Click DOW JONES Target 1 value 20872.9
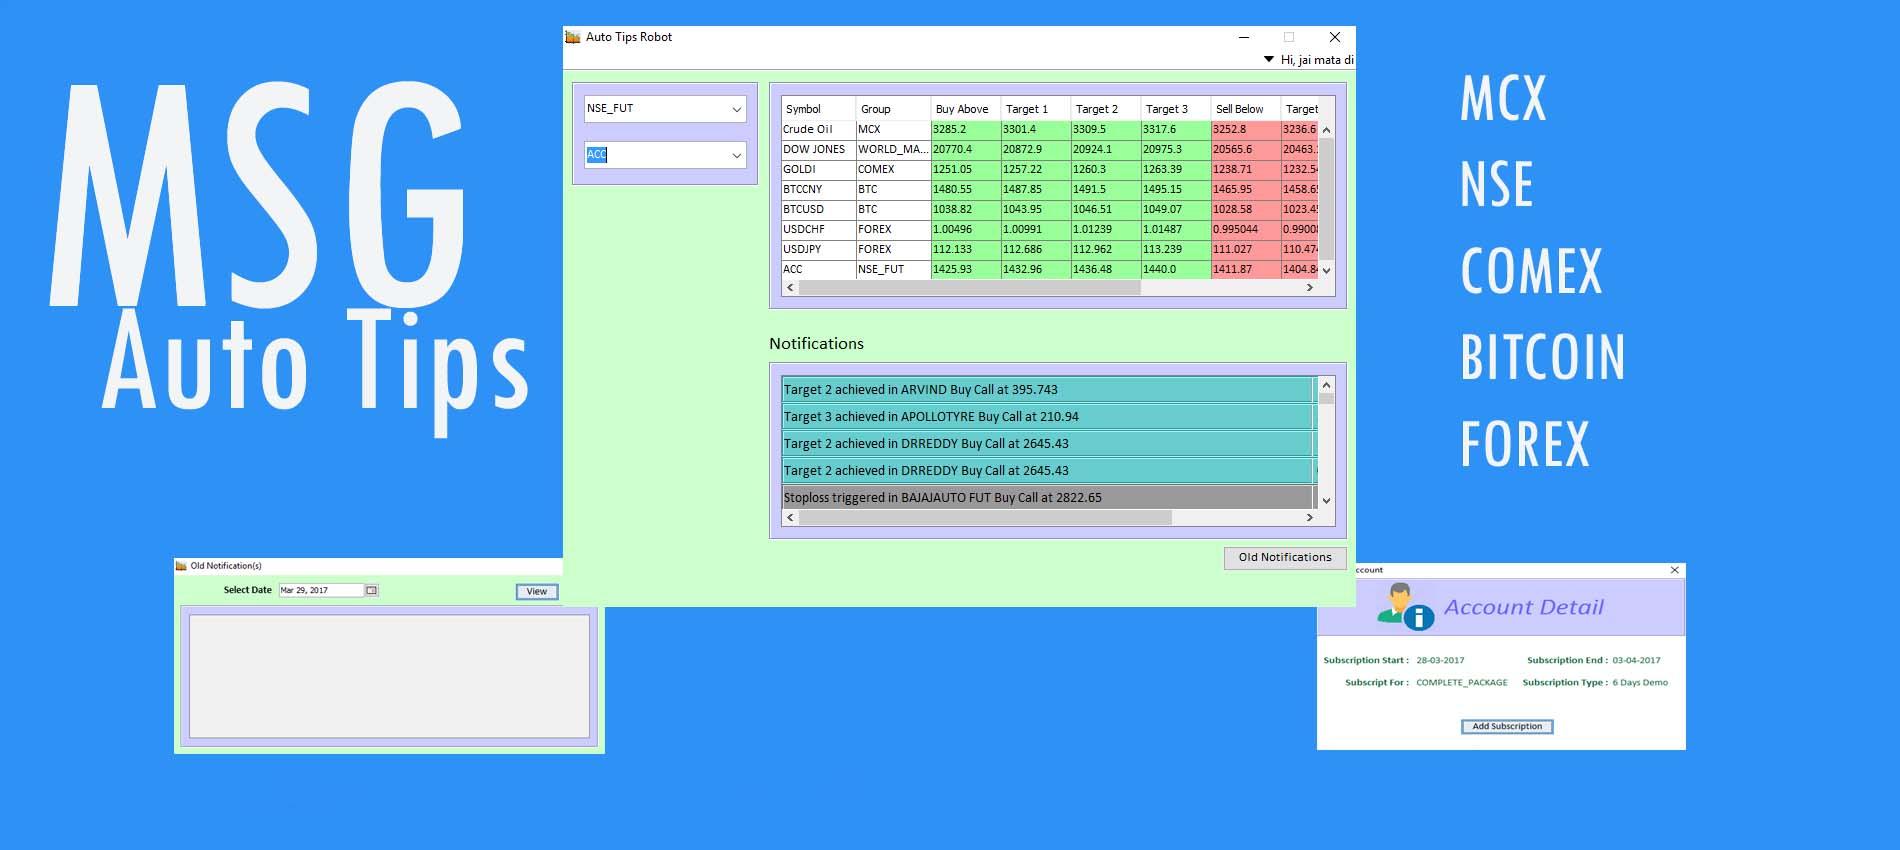This screenshot has width=1900, height=850. (x=1036, y=150)
